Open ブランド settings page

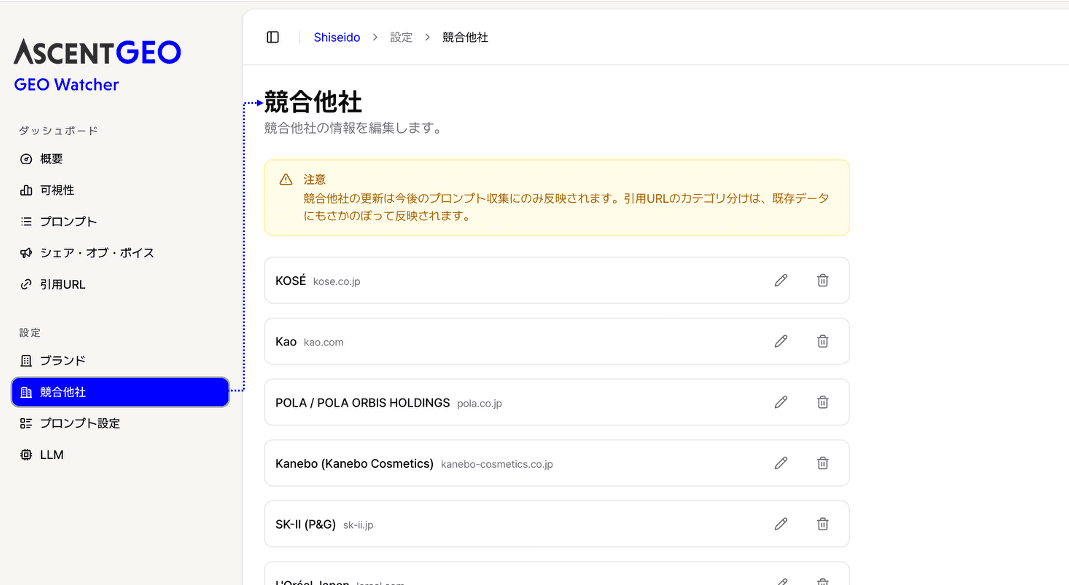(x=120, y=361)
